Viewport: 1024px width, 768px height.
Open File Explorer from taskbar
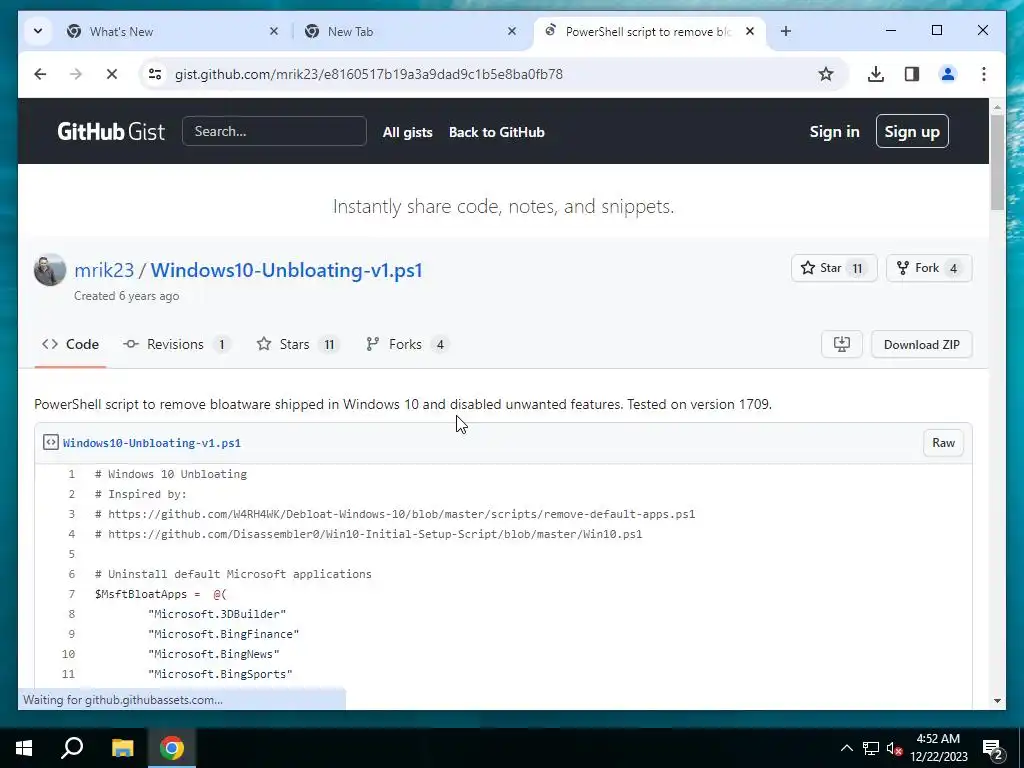click(x=122, y=748)
